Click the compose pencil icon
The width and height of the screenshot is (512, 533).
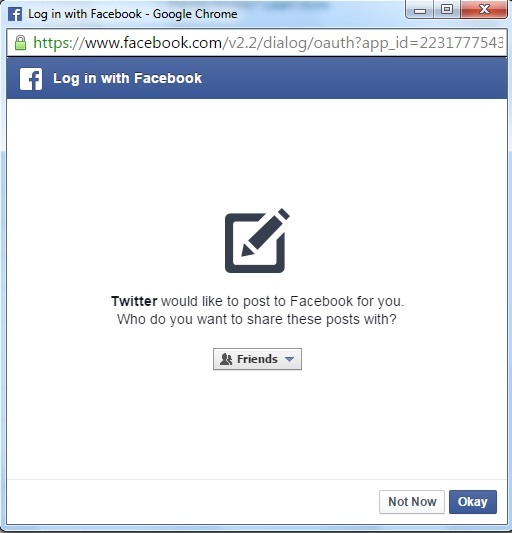[x=257, y=240]
